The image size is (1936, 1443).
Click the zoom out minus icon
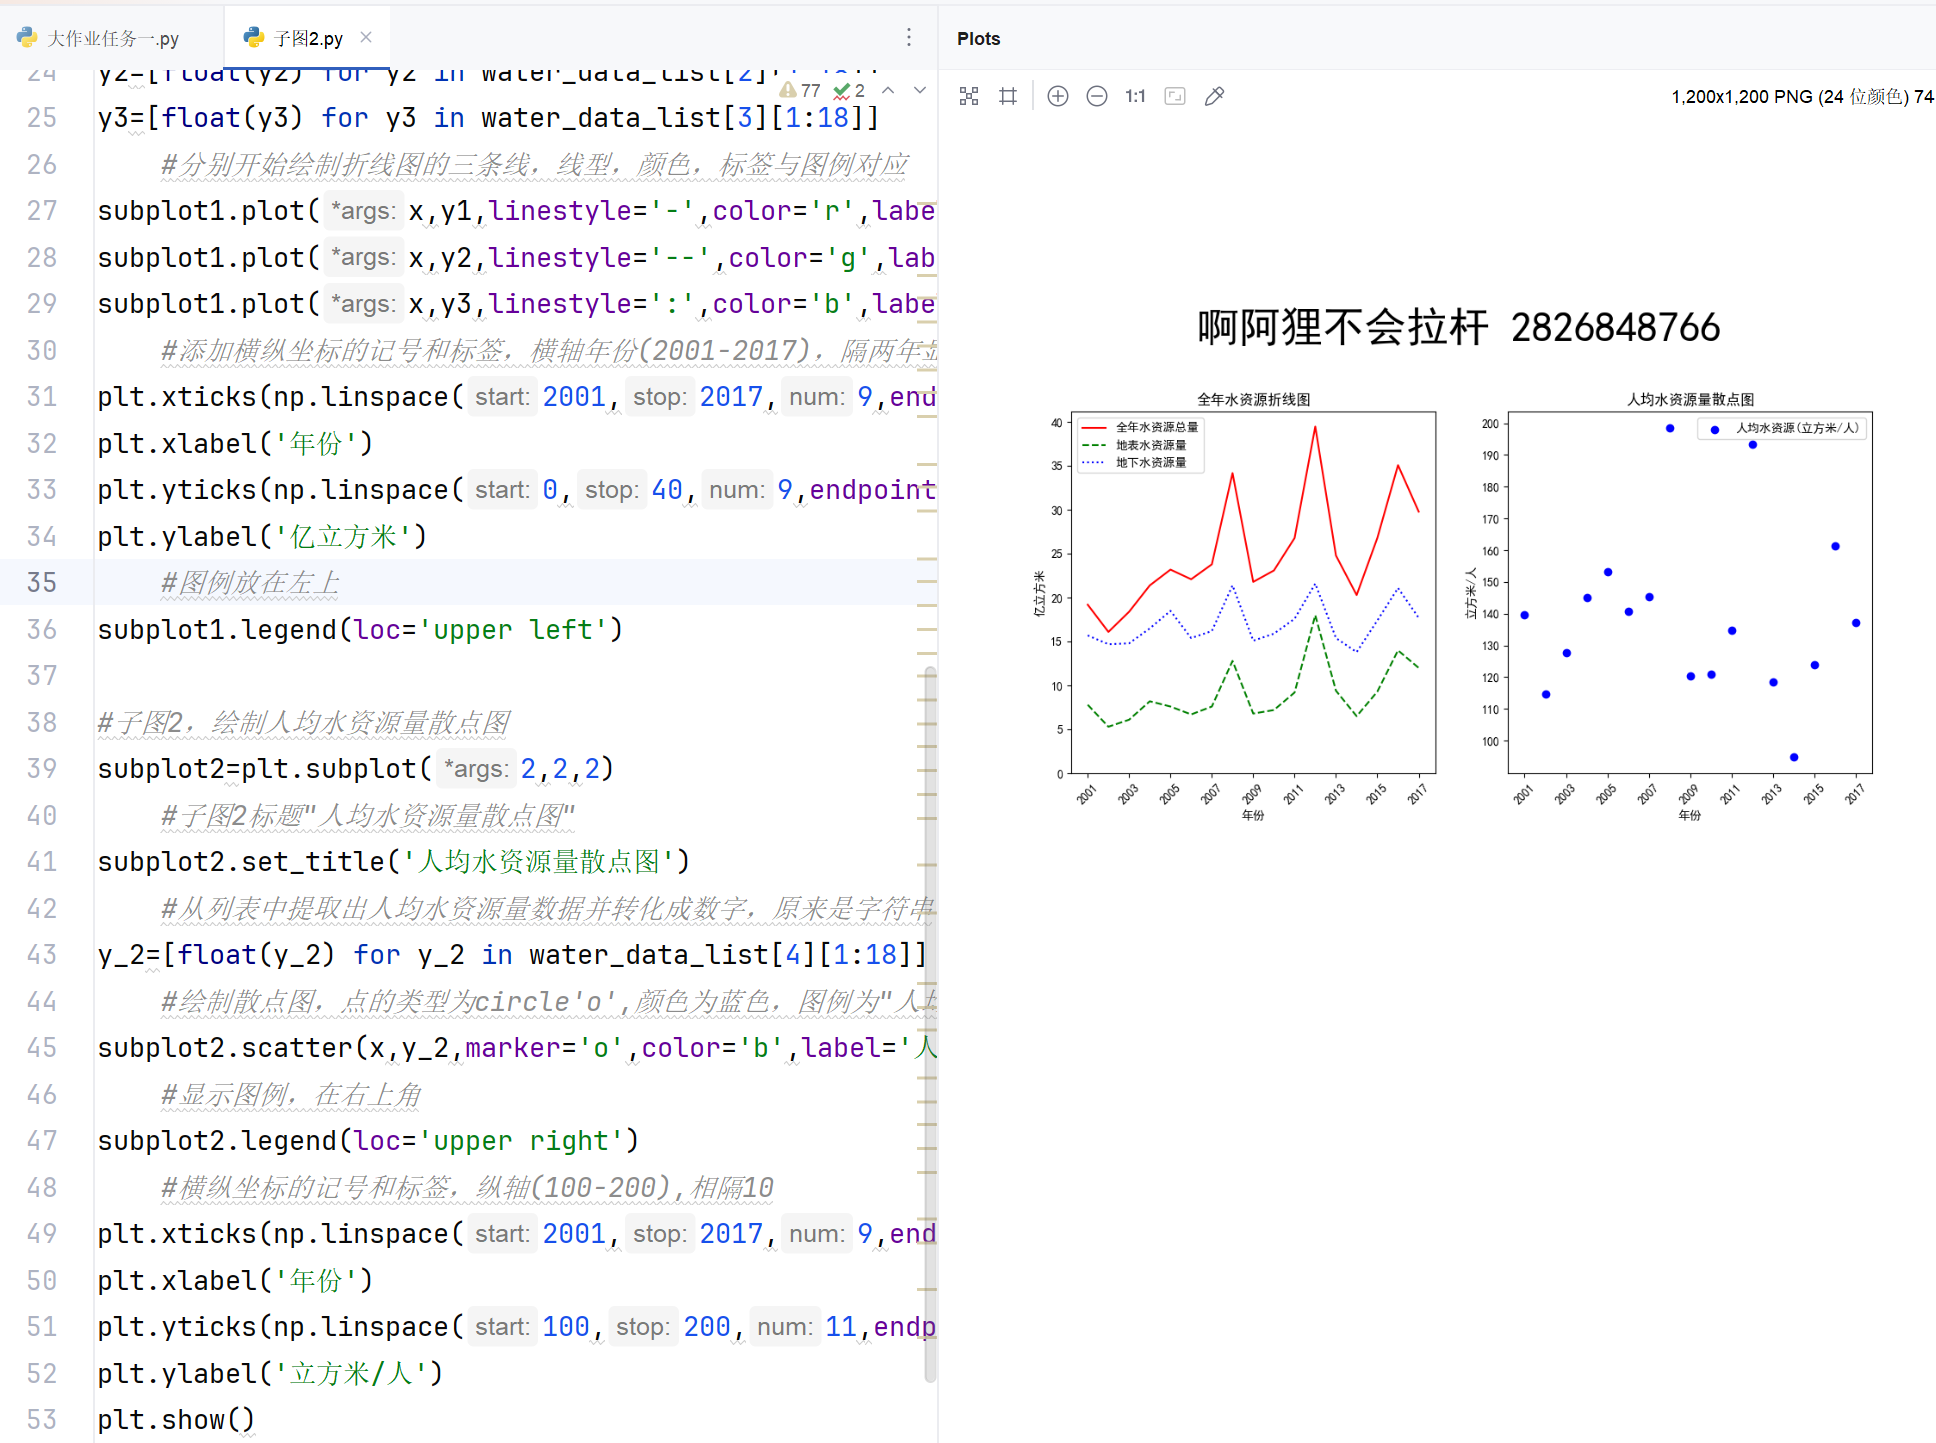pos(1097,96)
